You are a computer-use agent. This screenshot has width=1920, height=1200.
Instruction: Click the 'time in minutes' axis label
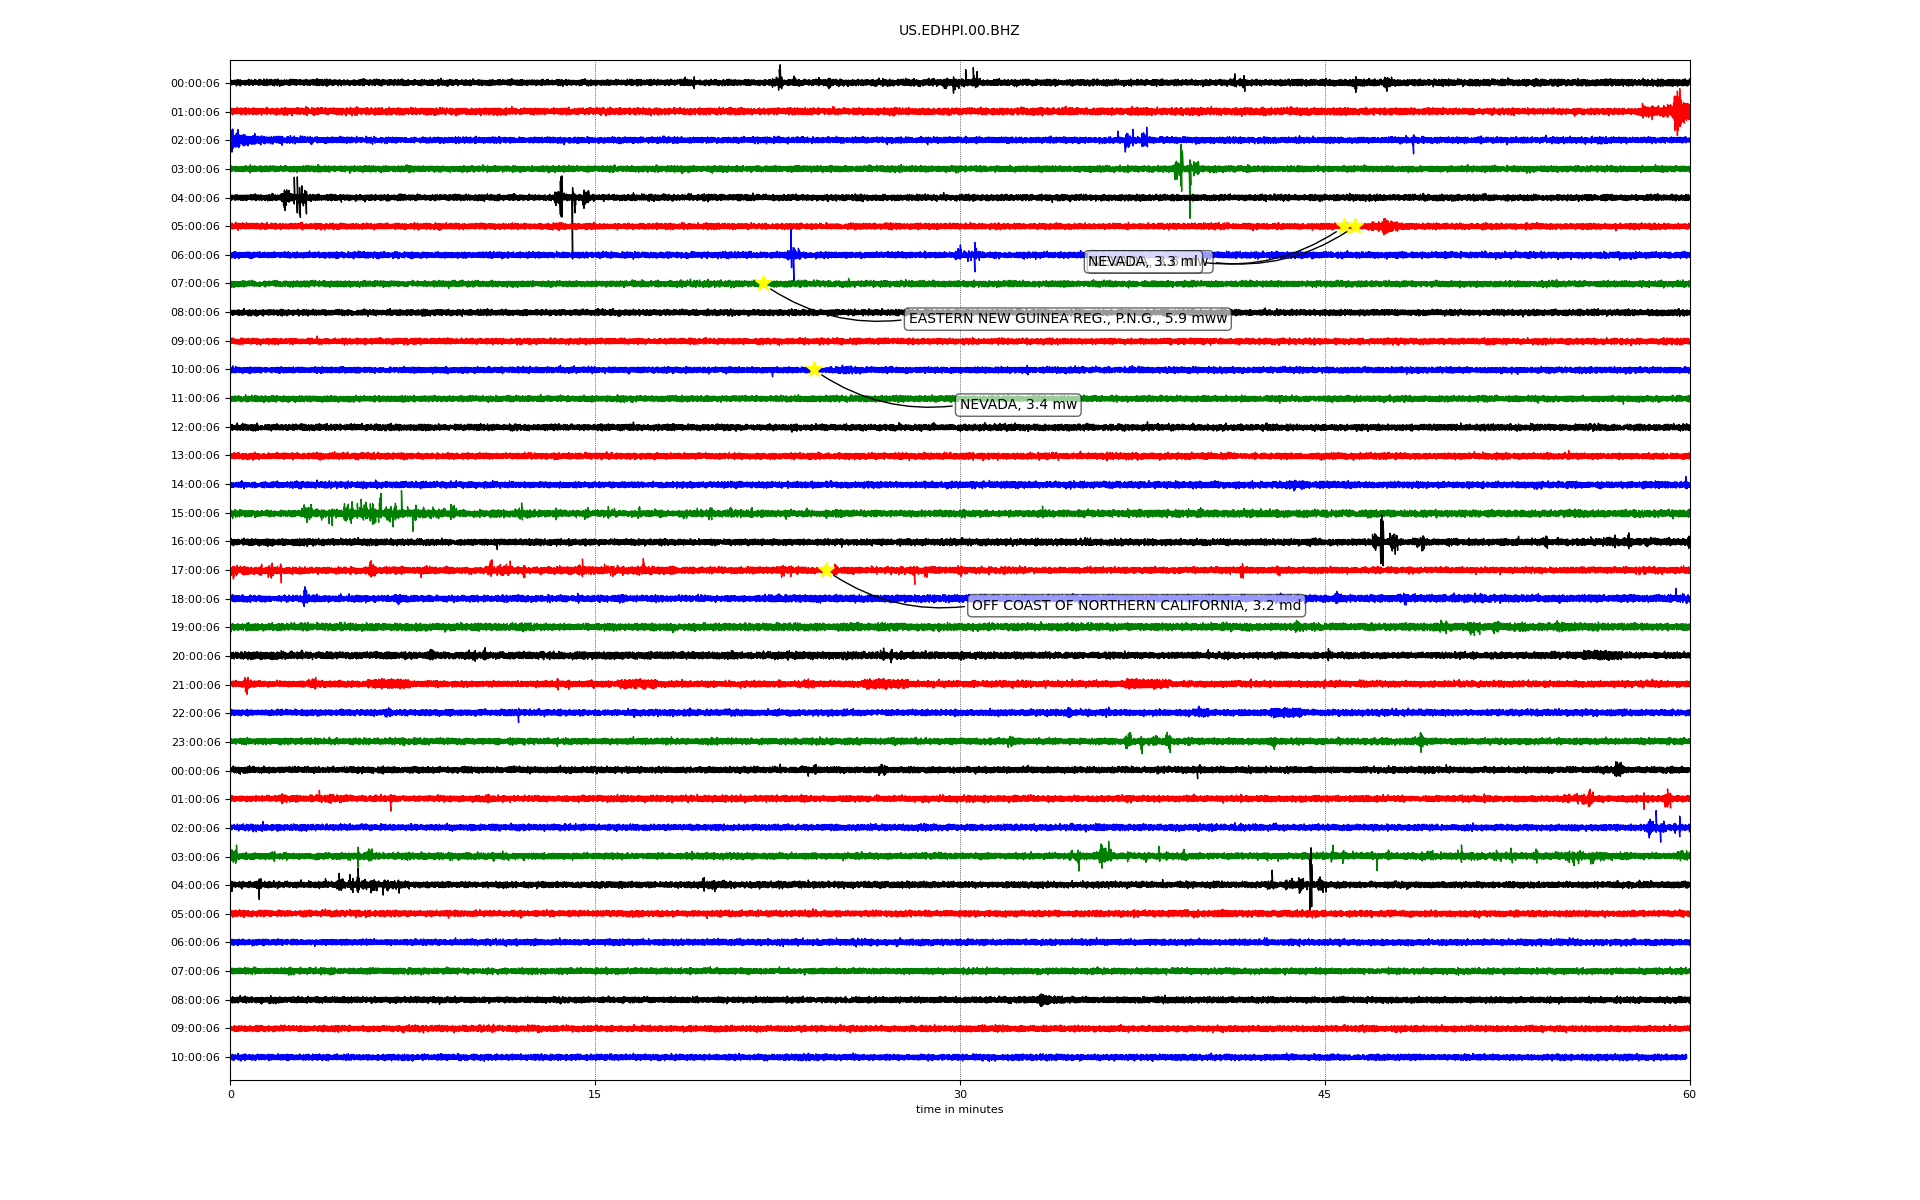(959, 1109)
